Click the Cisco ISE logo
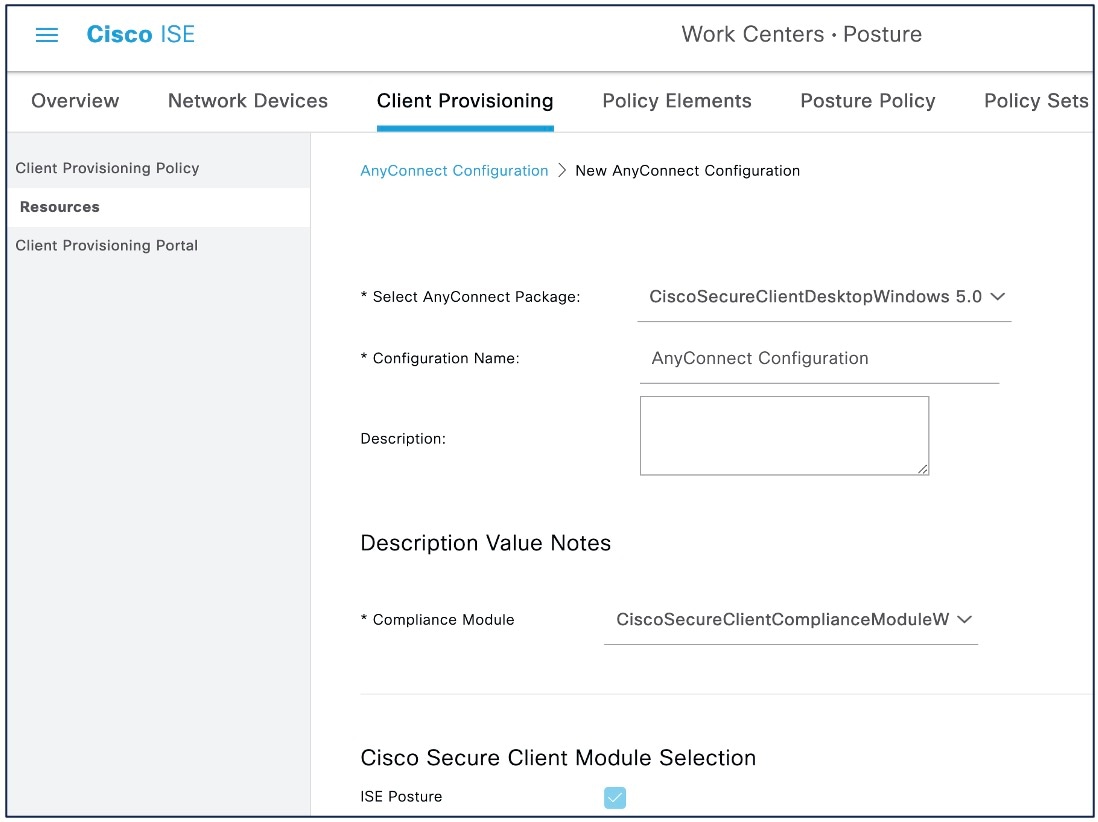The image size is (1098, 822). (x=141, y=34)
